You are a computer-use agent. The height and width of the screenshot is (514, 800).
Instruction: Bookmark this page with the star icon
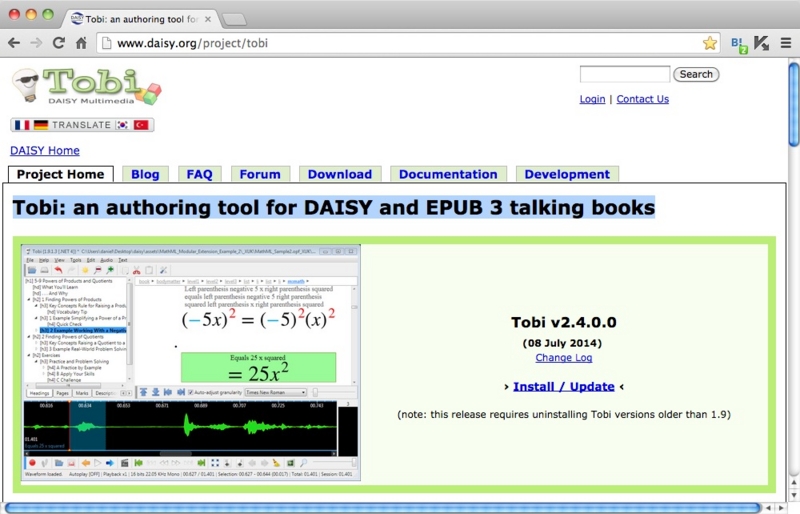tap(710, 43)
